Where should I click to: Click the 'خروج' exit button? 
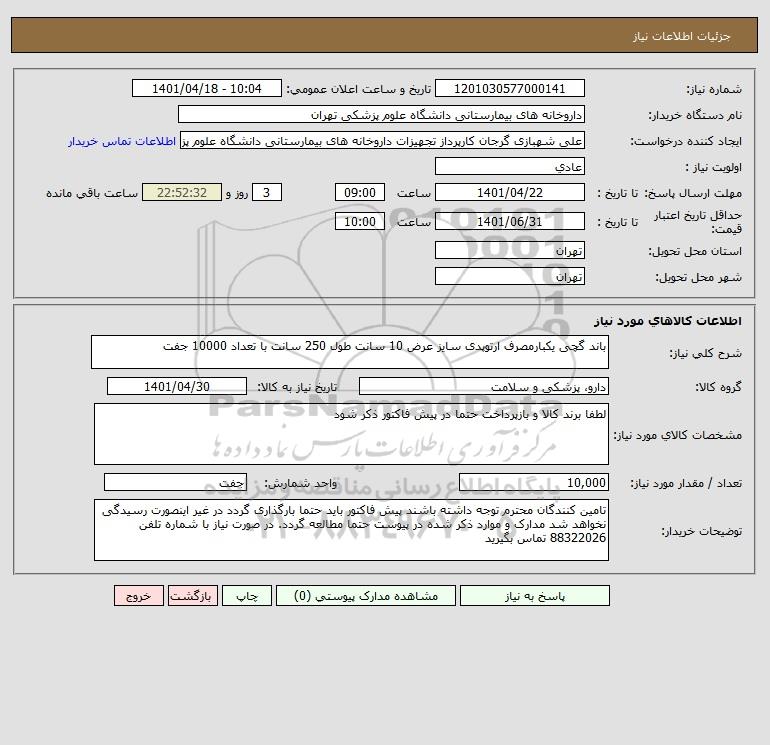(138, 595)
